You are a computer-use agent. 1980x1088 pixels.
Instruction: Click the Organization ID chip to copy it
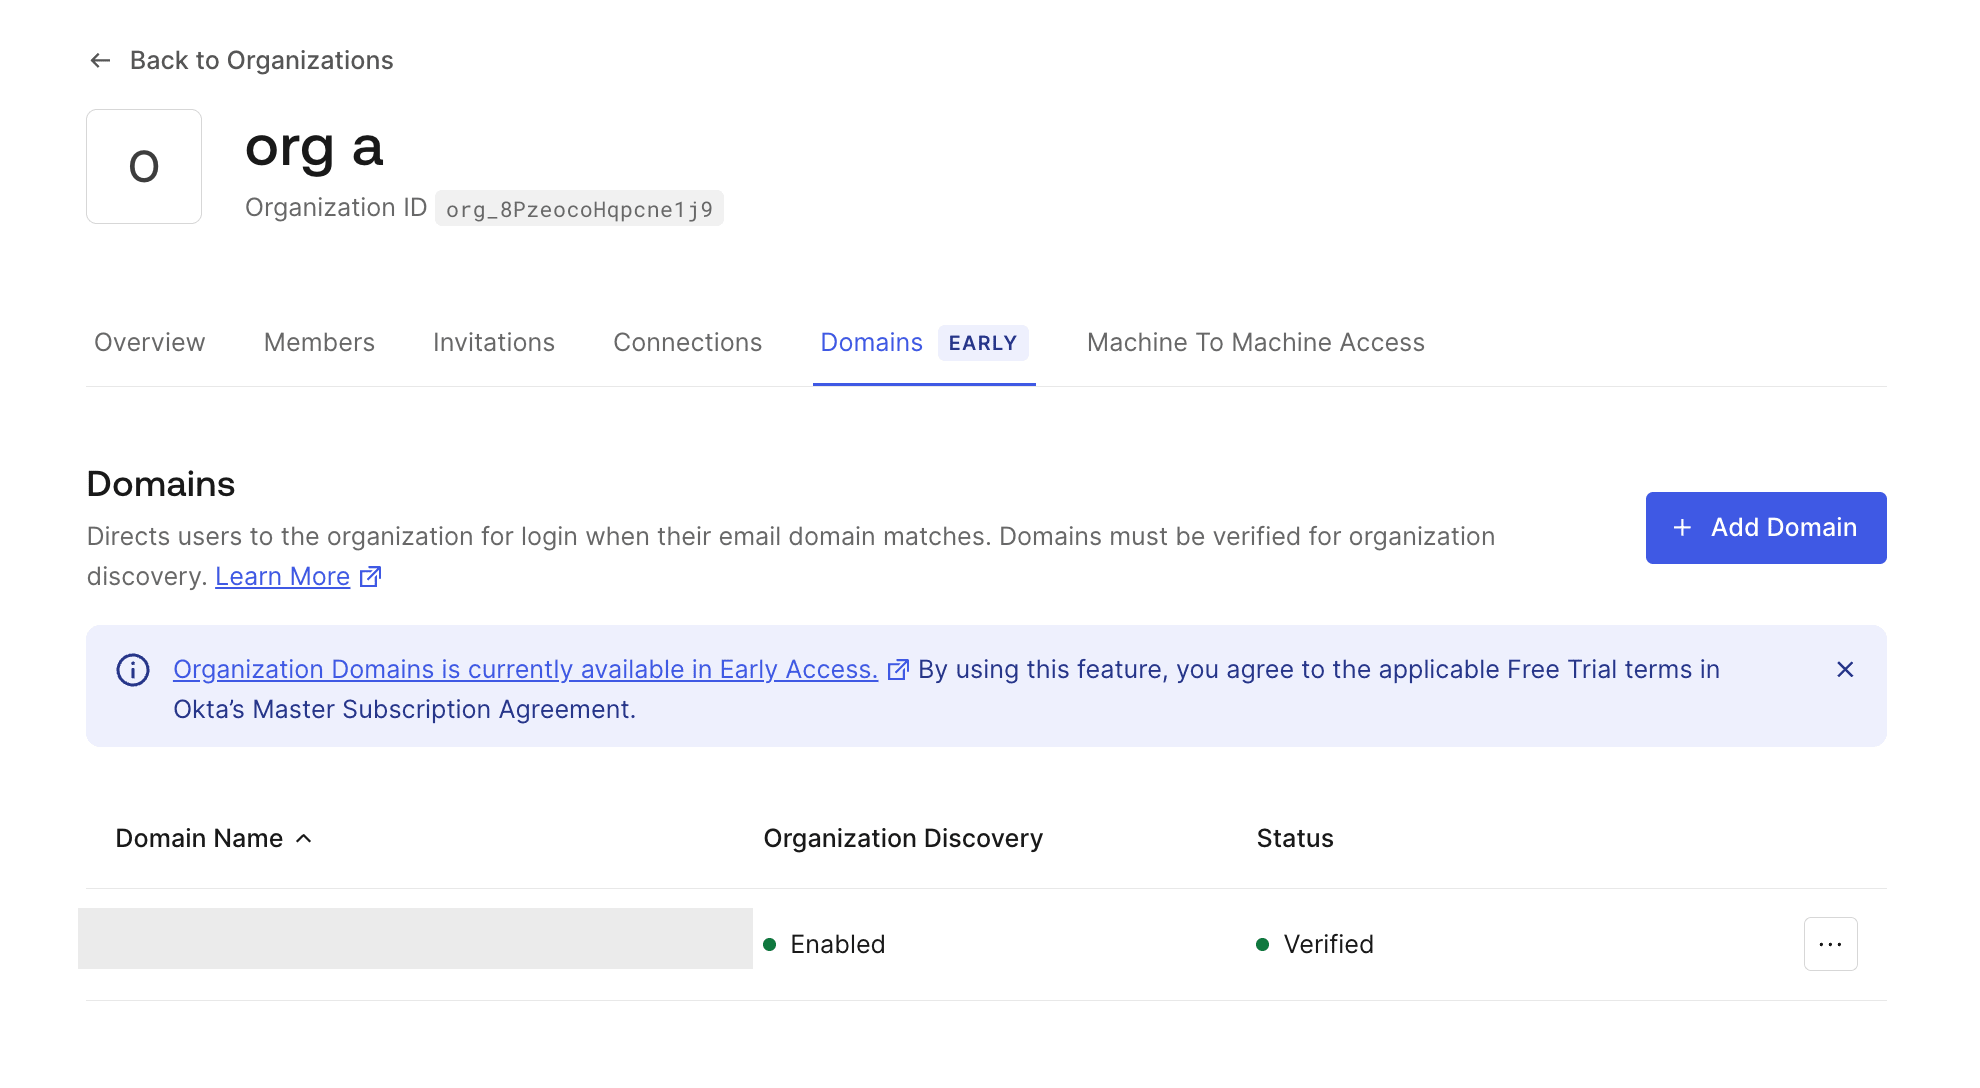point(579,208)
